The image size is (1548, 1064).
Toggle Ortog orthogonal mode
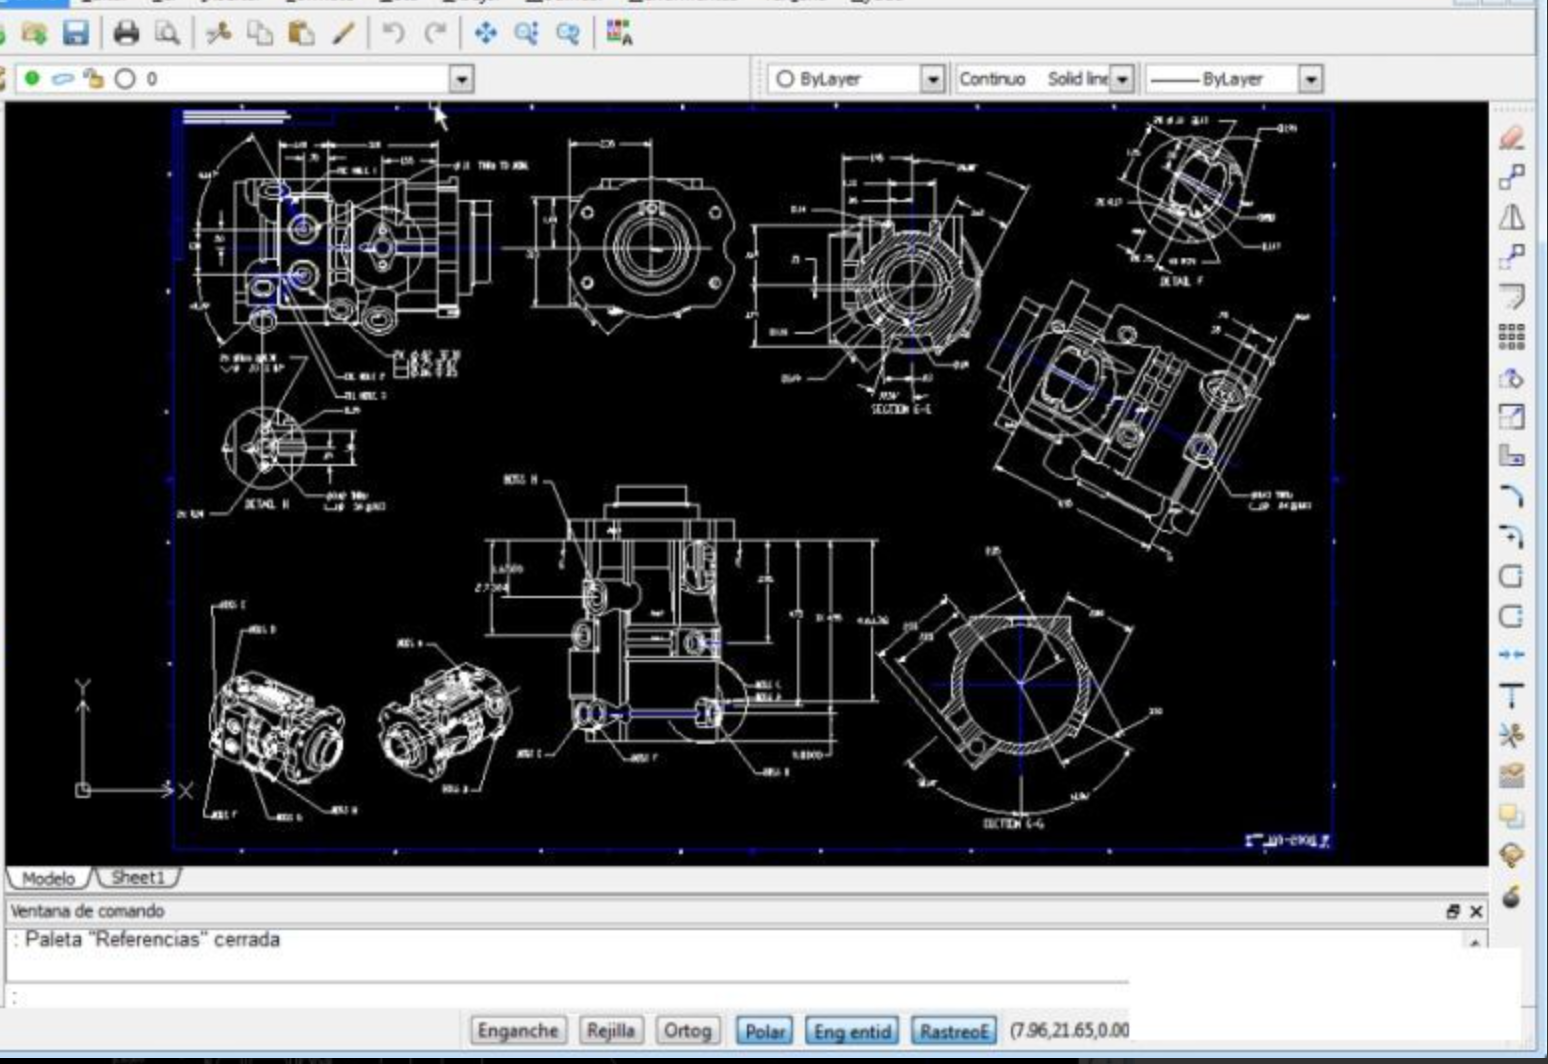687,1030
